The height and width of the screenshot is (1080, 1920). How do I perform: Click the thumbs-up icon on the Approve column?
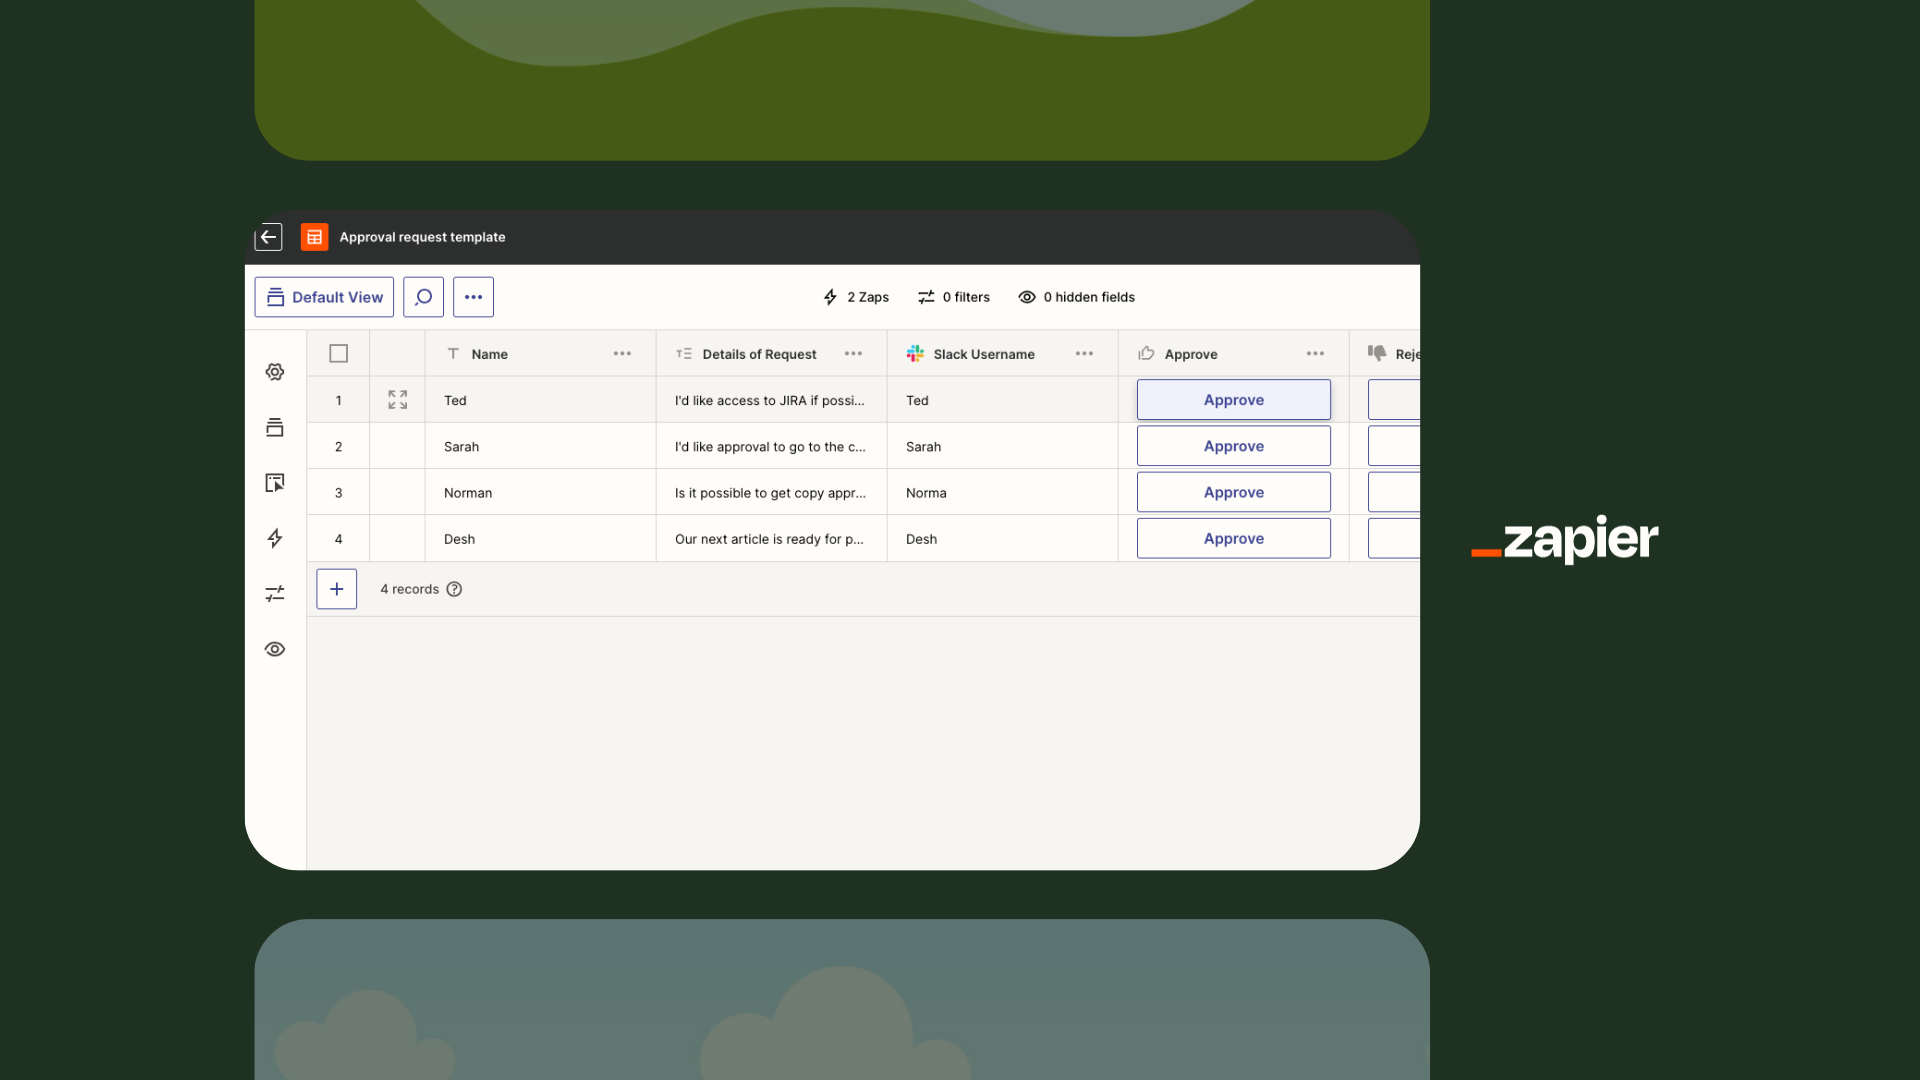[x=1146, y=353]
